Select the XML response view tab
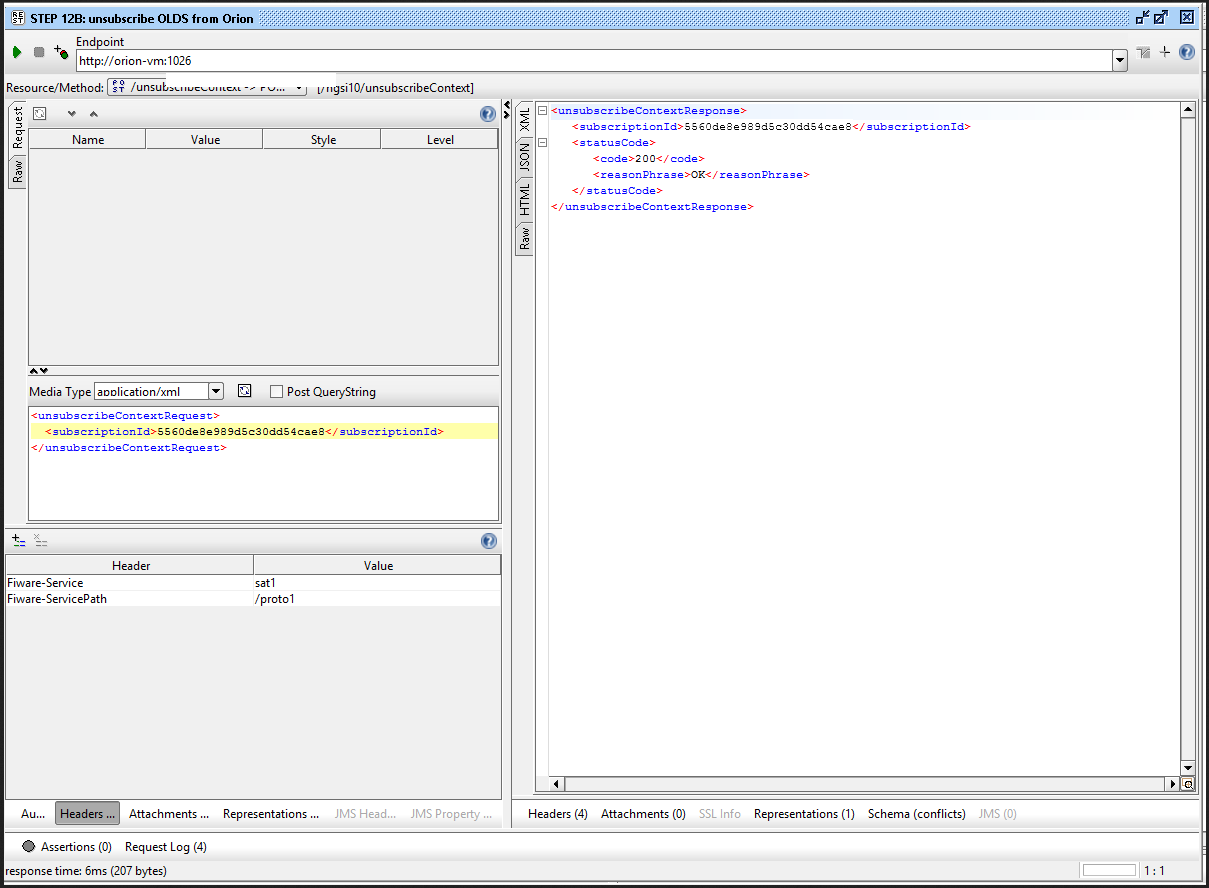The height and width of the screenshot is (888, 1209). pos(524,121)
